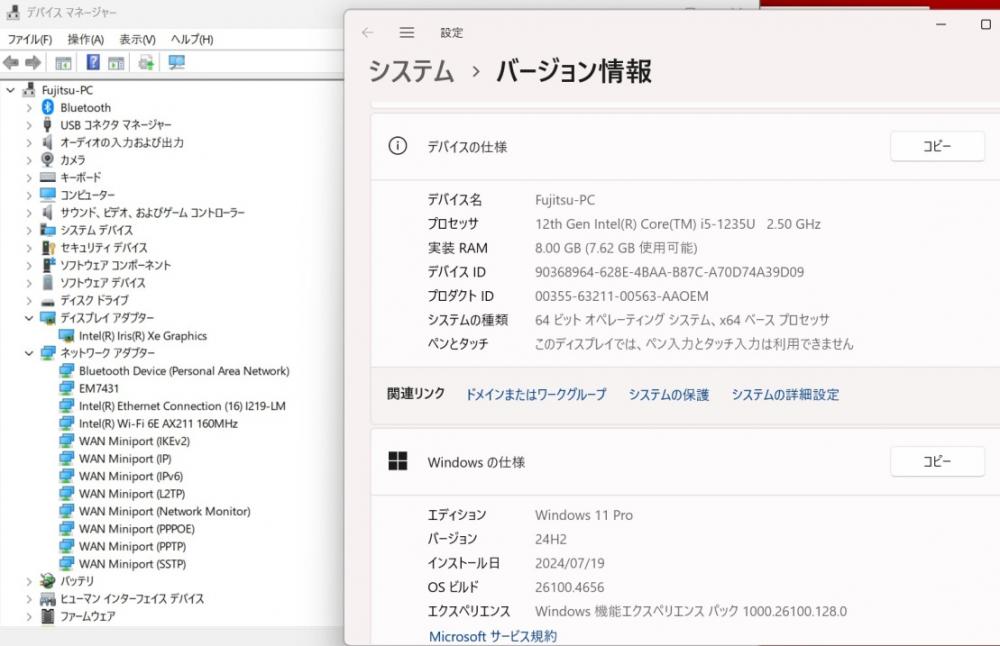Select the コンピューター tree item
The width and height of the screenshot is (1000, 646).
click(87, 195)
